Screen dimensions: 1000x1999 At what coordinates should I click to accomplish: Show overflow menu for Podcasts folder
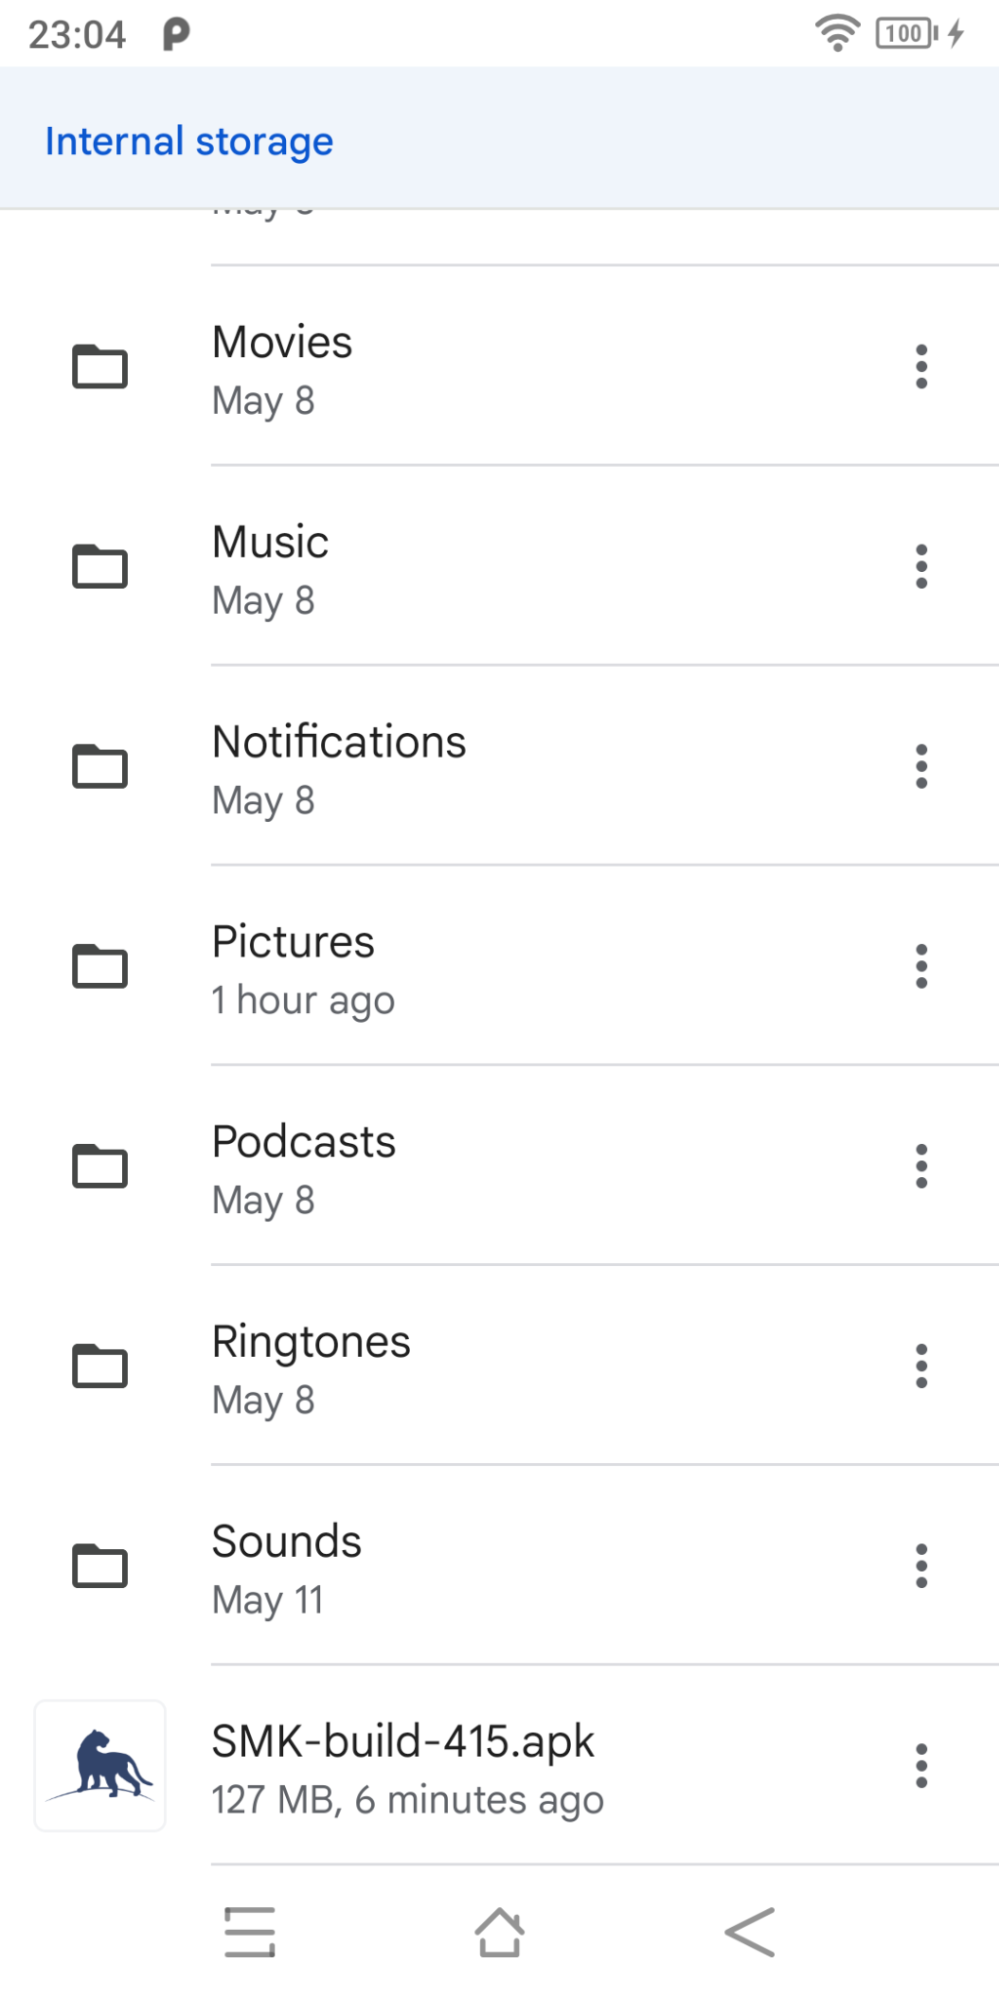pyautogui.click(x=921, y=1167)
